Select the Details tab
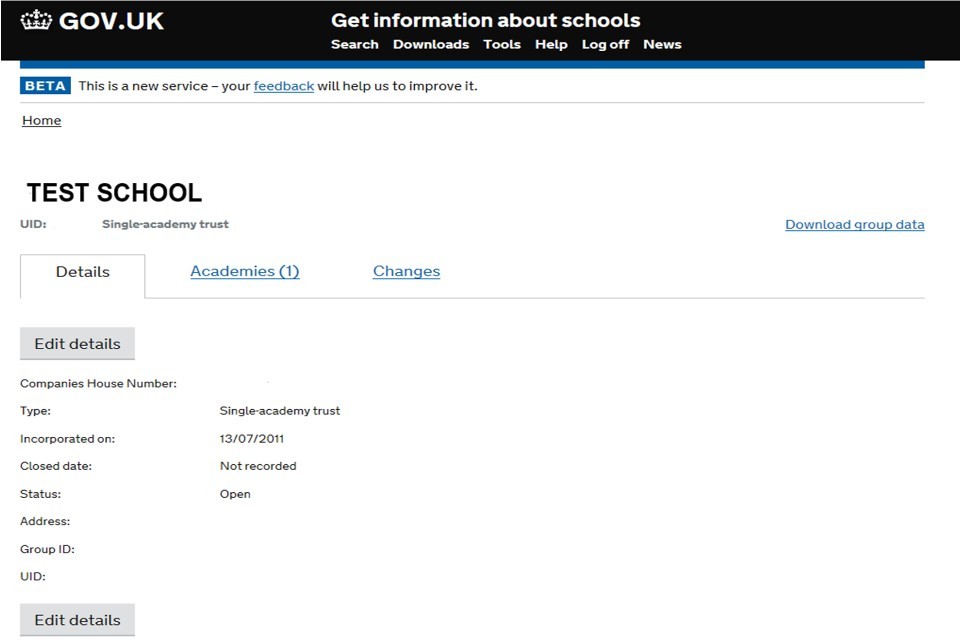 click(82, 272)
